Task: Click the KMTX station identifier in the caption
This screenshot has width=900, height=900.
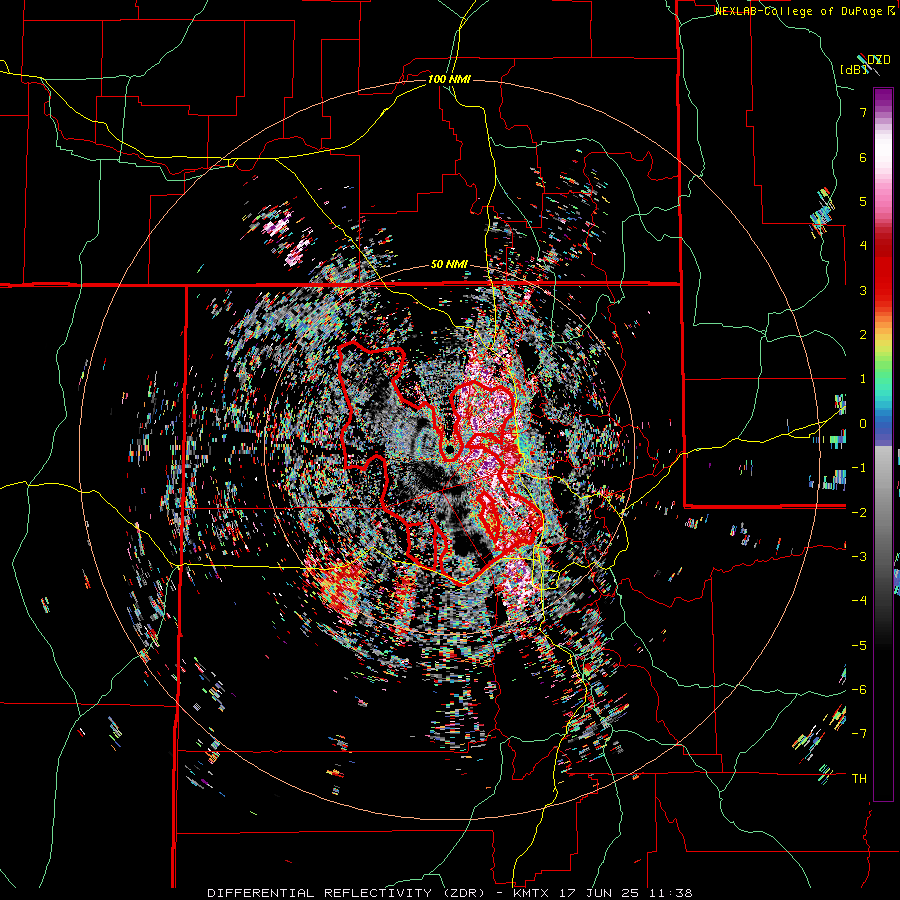Action: point(534,893)
